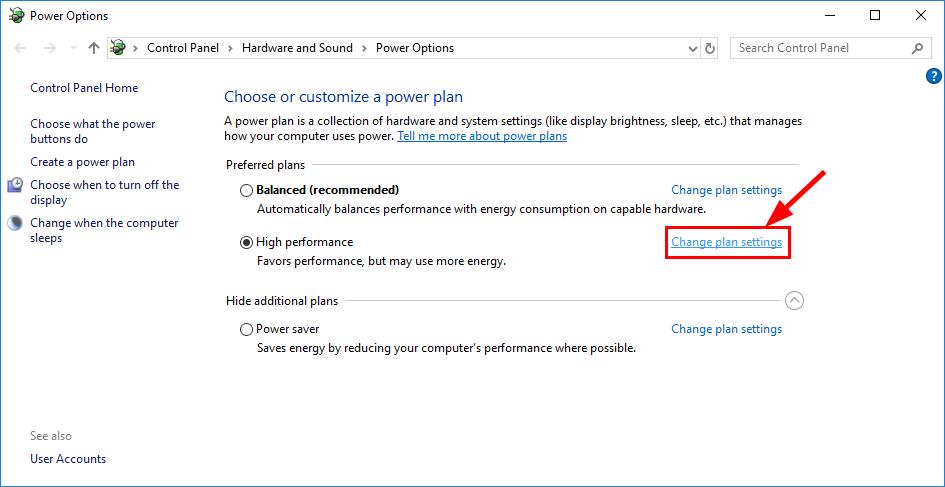
Task: Click the Forward navigation arrow
Action: pos(49,48)
